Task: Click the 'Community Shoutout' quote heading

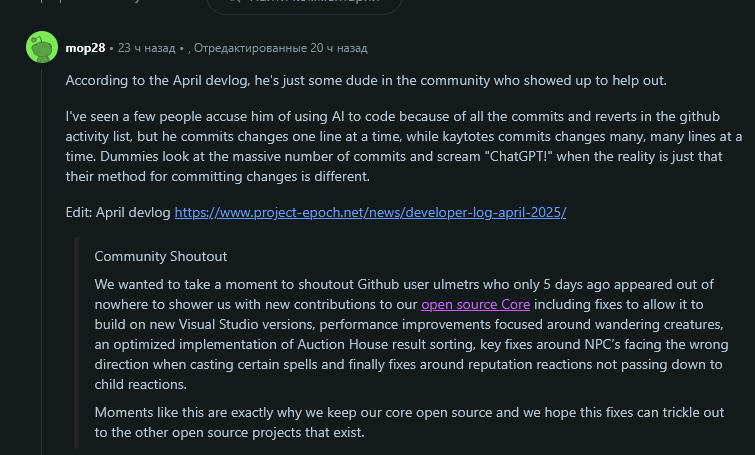Action: [160, 256]
